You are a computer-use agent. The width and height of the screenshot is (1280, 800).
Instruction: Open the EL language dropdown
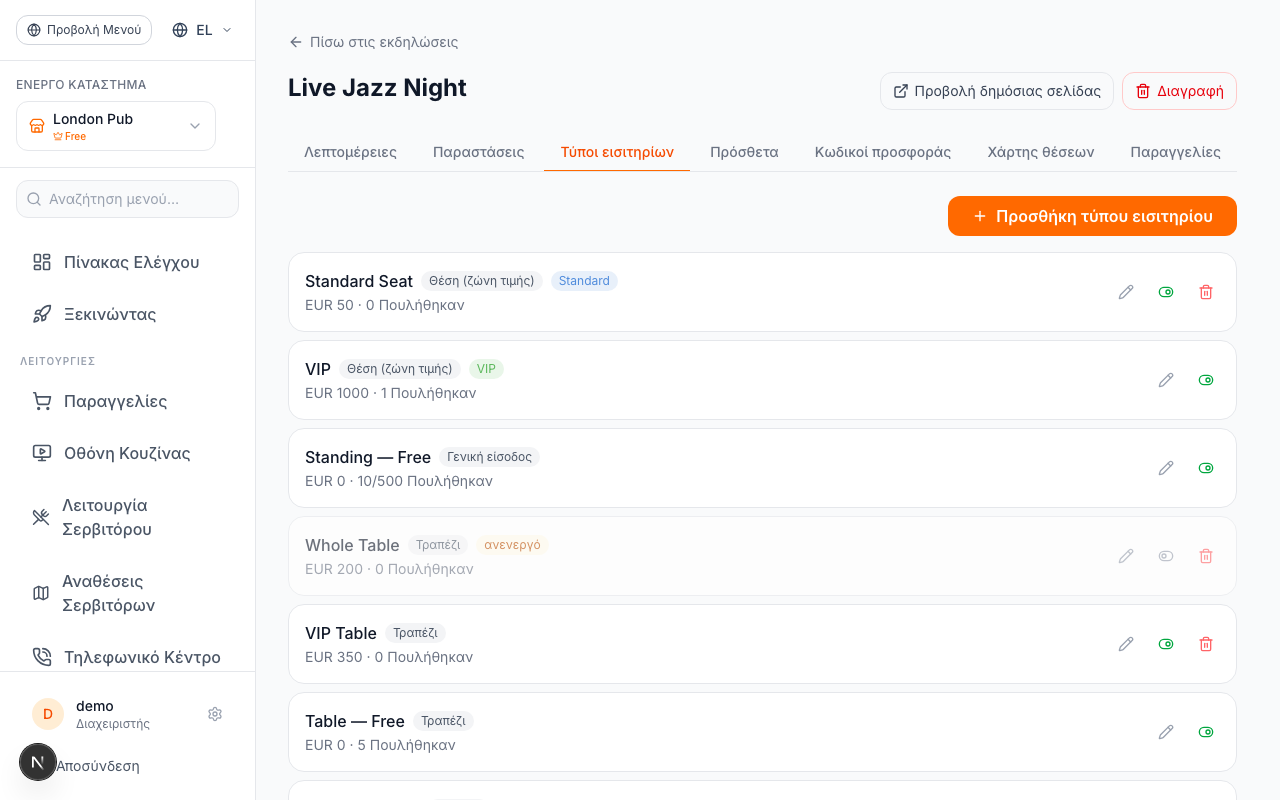point(202,30)
